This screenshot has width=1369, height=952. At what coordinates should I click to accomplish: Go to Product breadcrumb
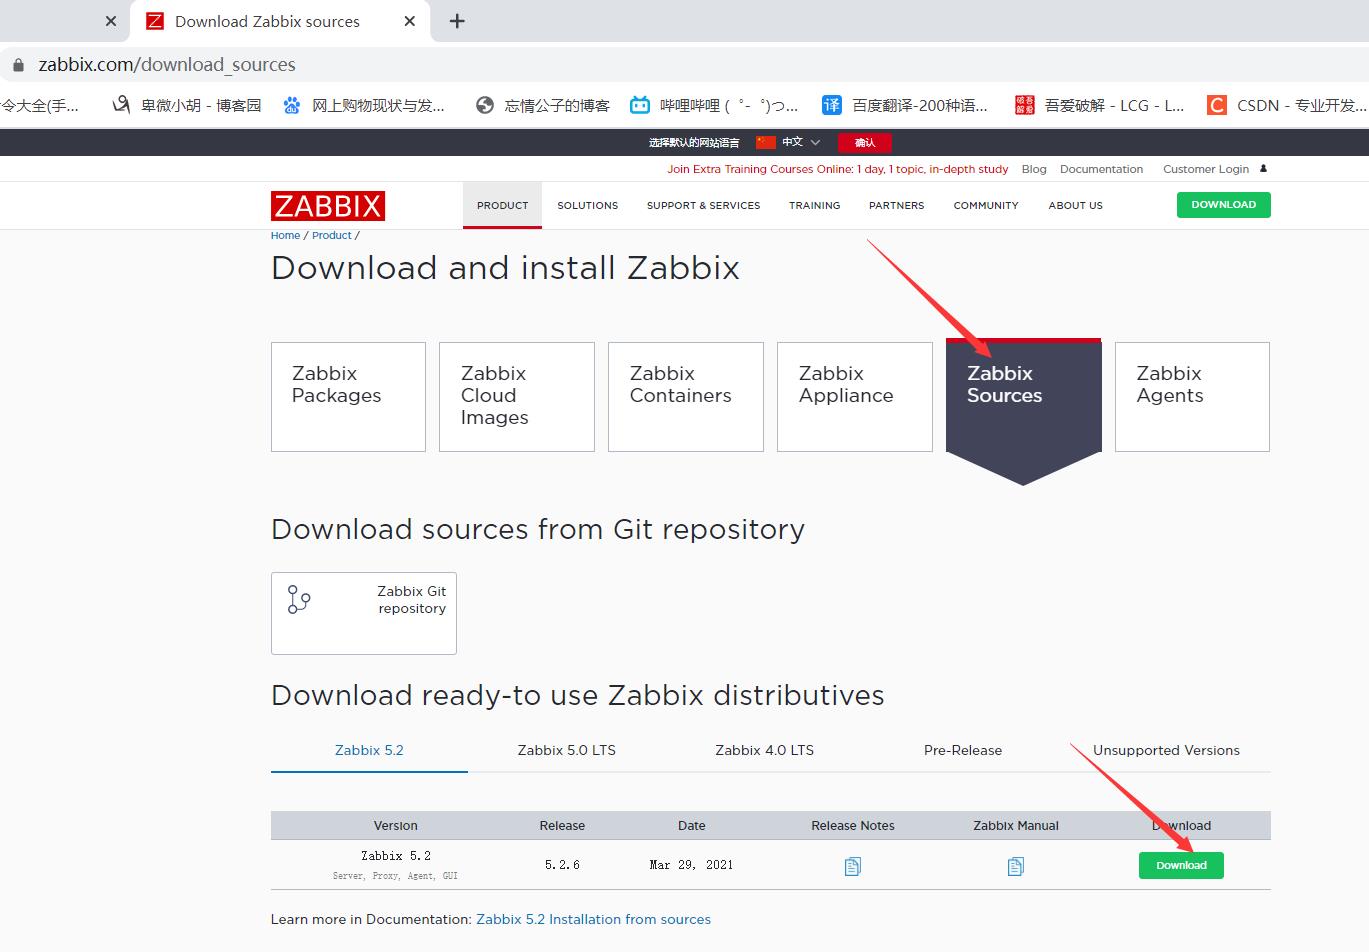pyautogui.click(x=332, y=235)
